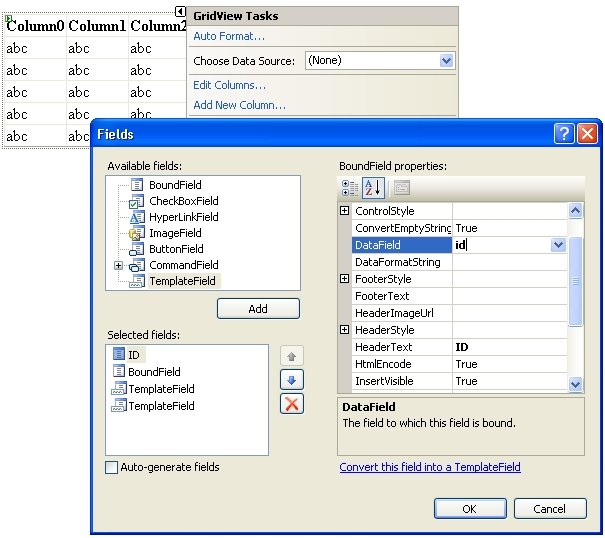Select ButtonField label in Available fields
This screenshot has height=538, width=605.
click(x=176, y=249)
